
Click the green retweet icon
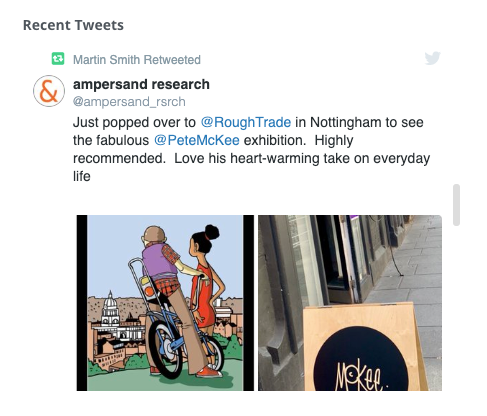pyautogui.click(x=58, y=59)
